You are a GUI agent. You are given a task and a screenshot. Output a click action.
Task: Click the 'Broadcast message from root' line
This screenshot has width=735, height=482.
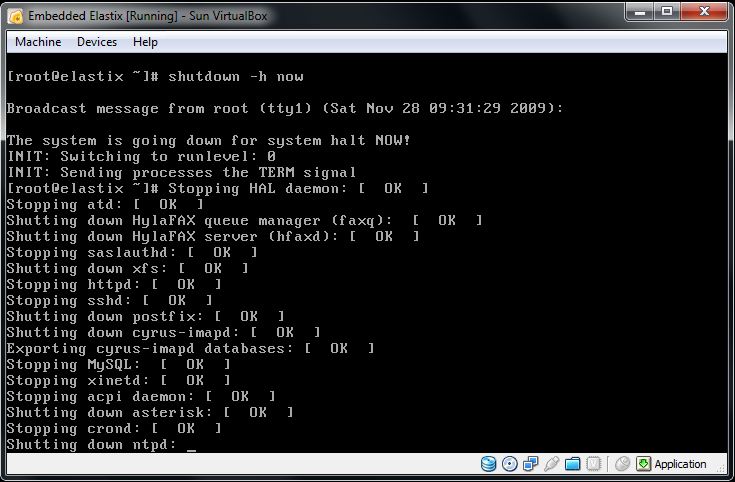point(285,108)
